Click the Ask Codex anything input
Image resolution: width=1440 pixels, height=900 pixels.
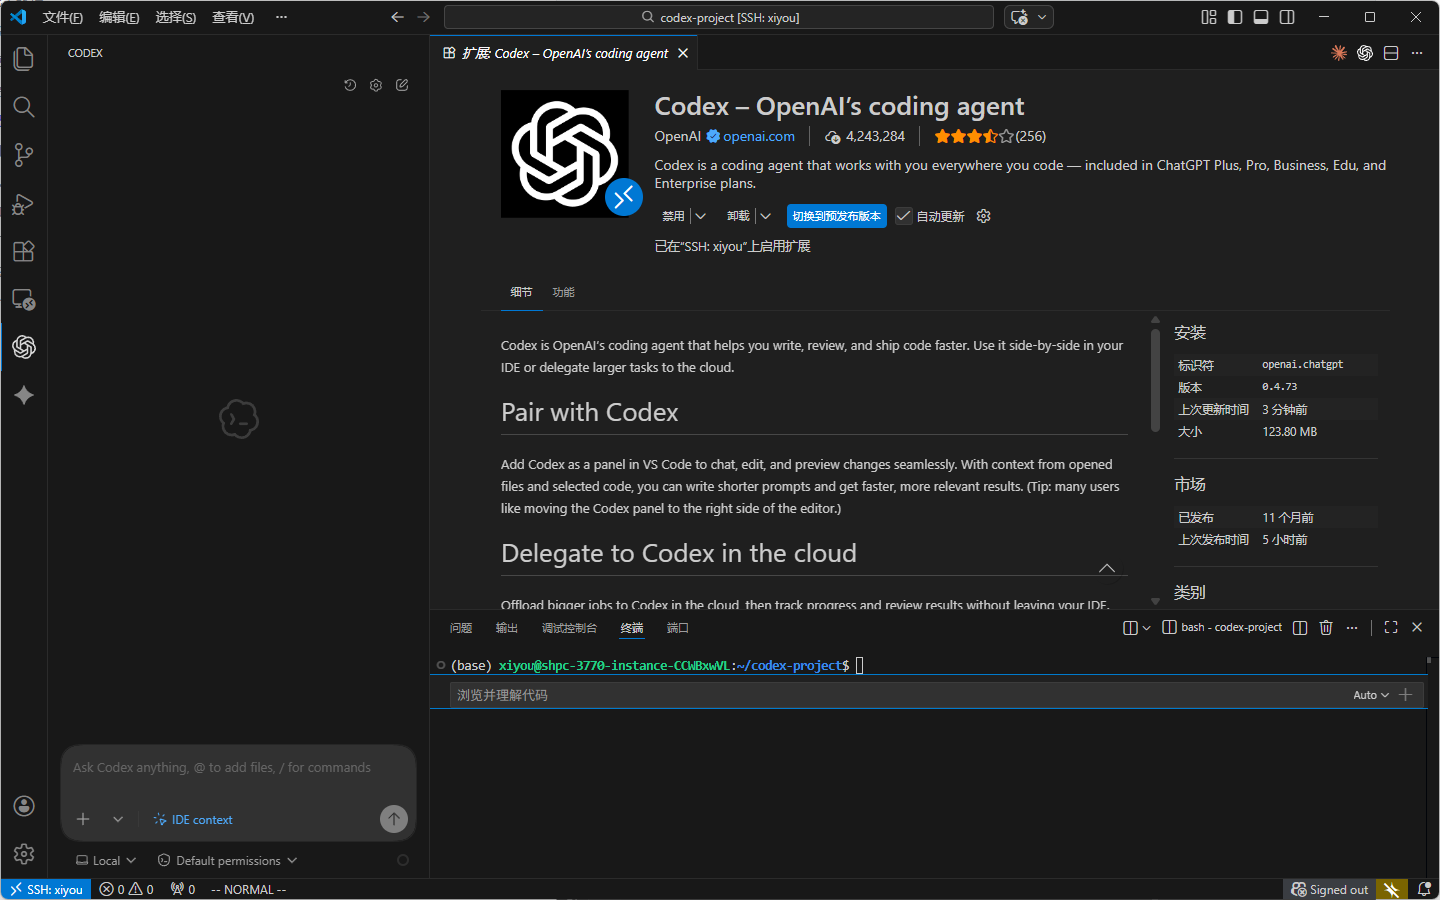tap(238, 768)
